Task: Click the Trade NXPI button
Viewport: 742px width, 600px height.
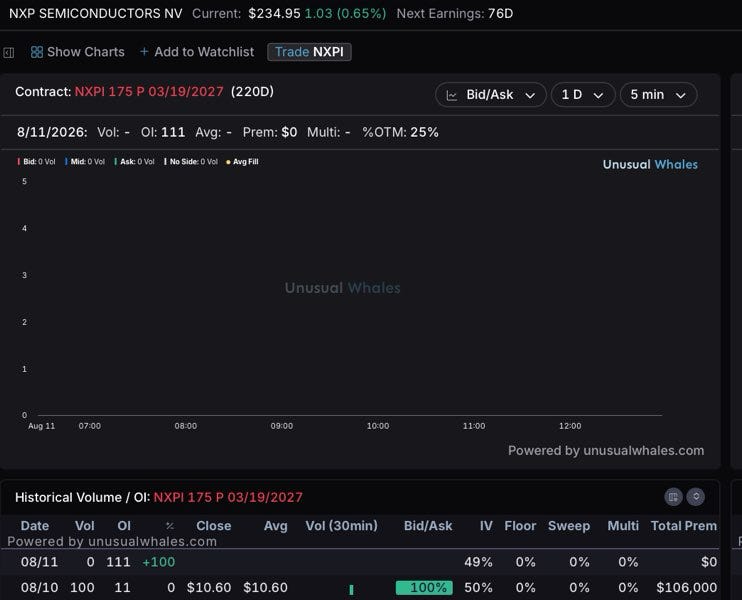Action: coord(309,52)
